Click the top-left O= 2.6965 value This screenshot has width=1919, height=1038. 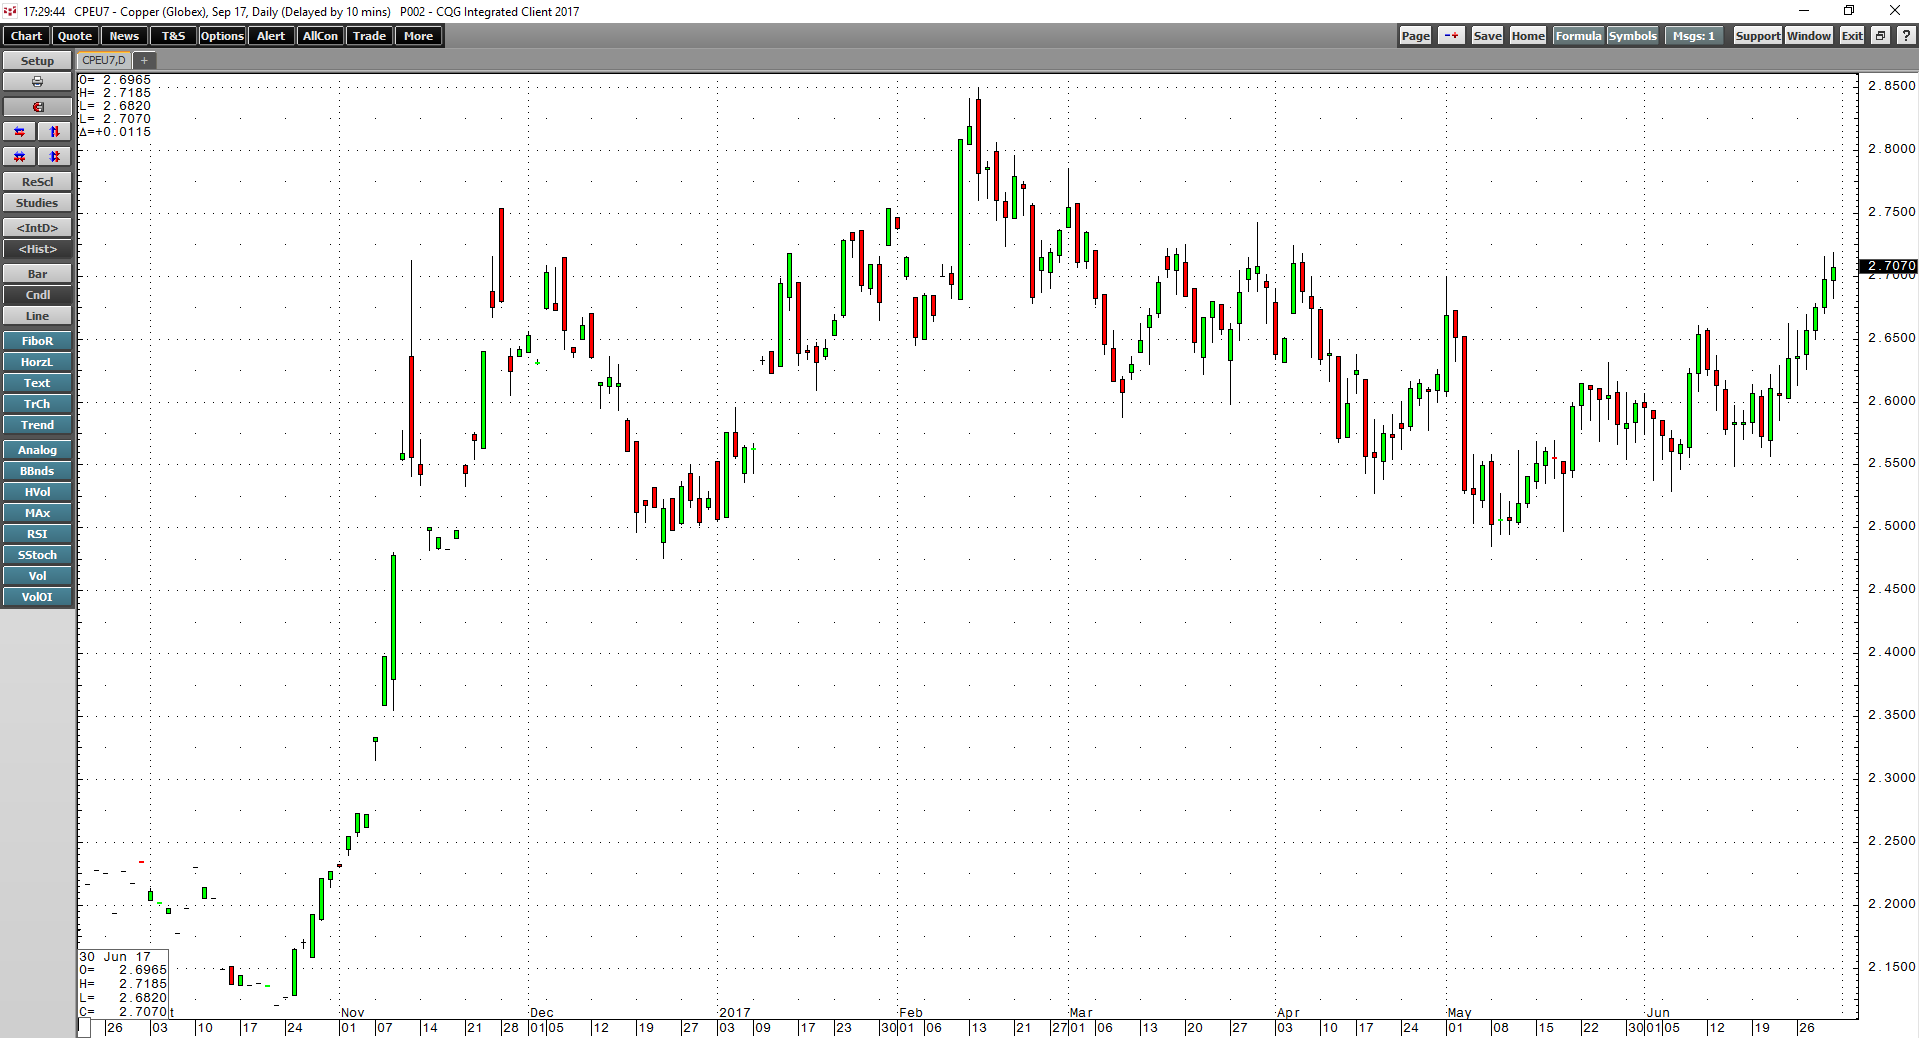115,80
